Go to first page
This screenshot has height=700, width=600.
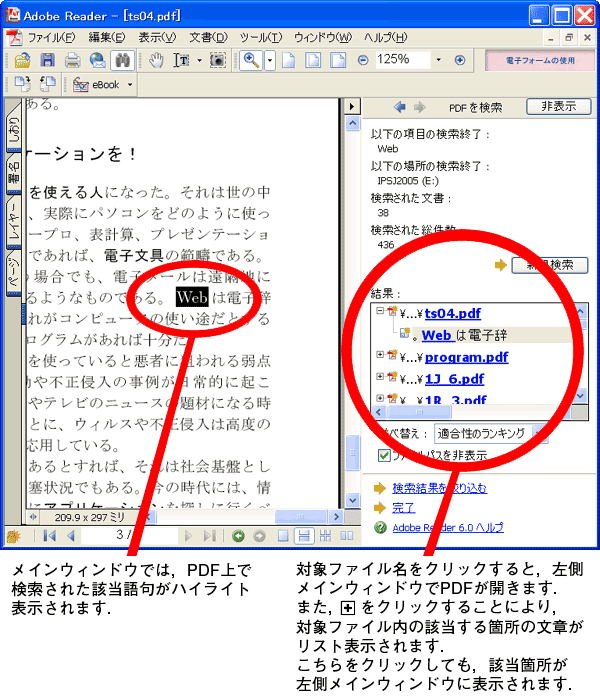(x=50, y=535)
